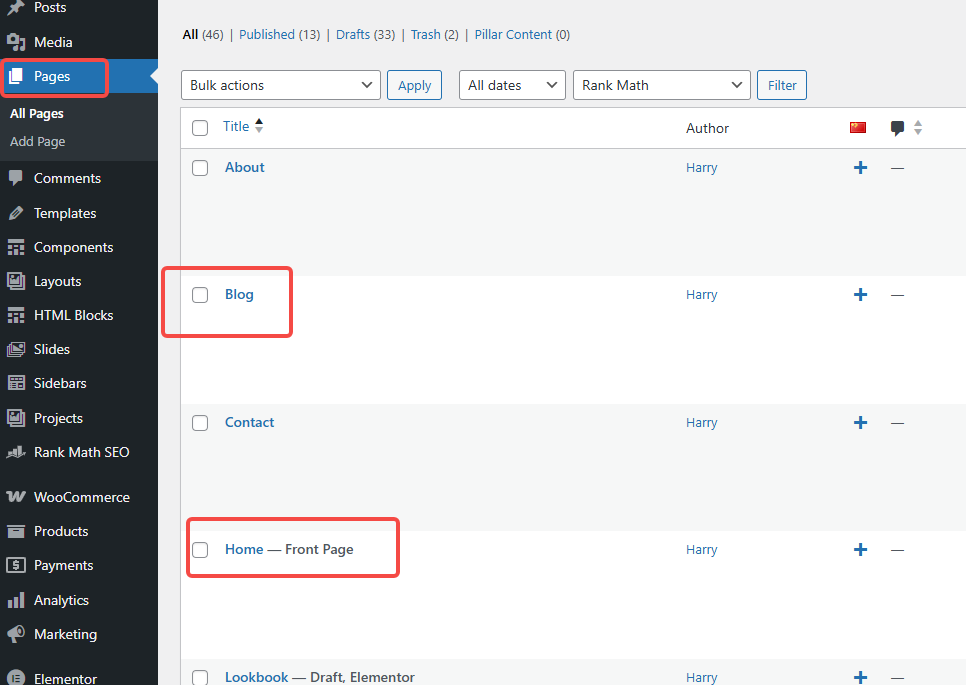This screenshot has height=685, width=966.
Task: Check the Lookbook page checkbox
Action: 200,678
